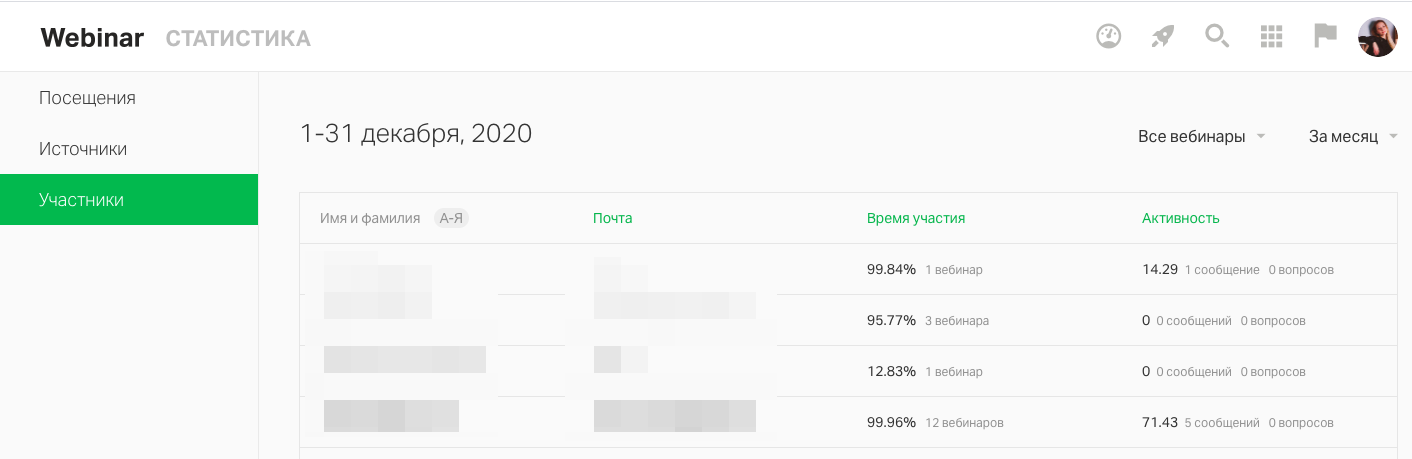The image size is (1412, 459).
Task: Click the flag icon in header
Action: [1325, 37]
